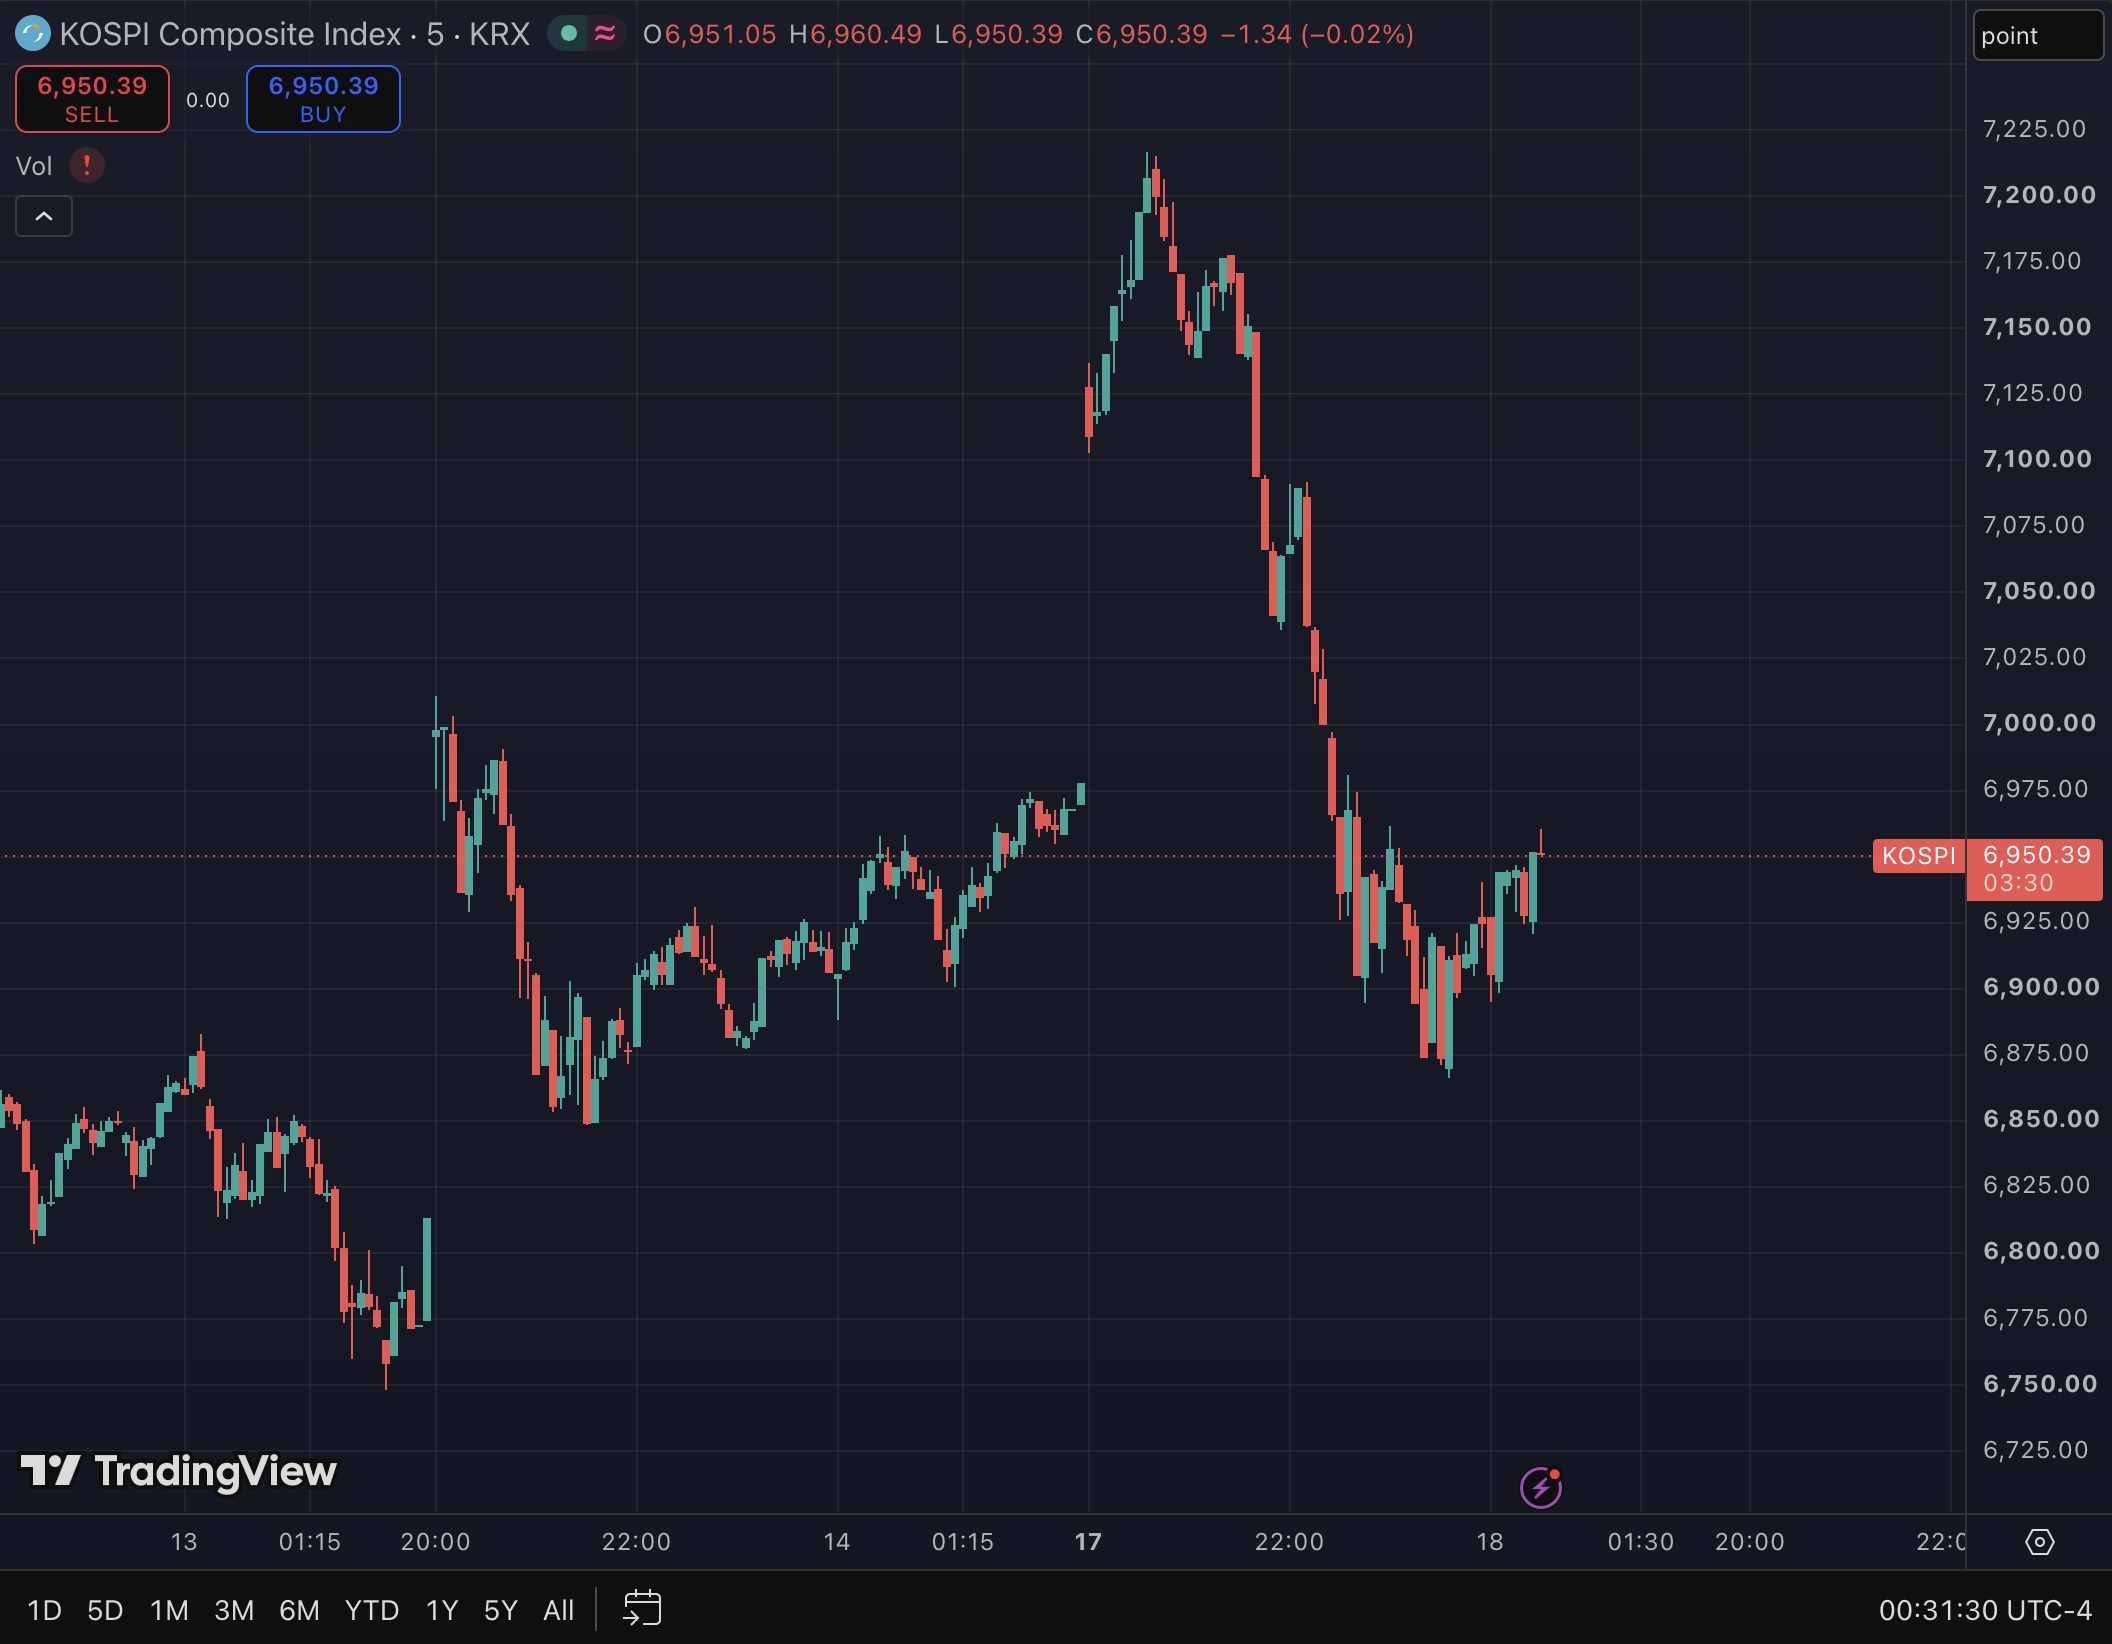Select the 6M time range
Image resolution: width=2112 pixels, height=1644 pixels.
299,1610
